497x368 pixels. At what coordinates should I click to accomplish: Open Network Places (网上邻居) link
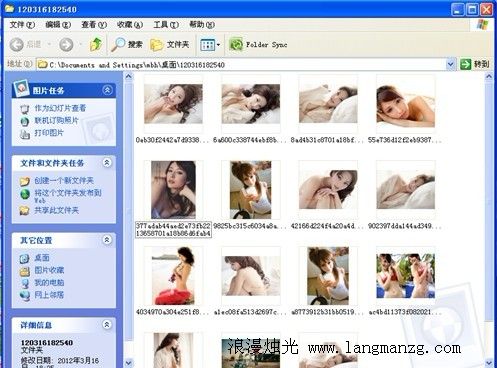point(49,295)
